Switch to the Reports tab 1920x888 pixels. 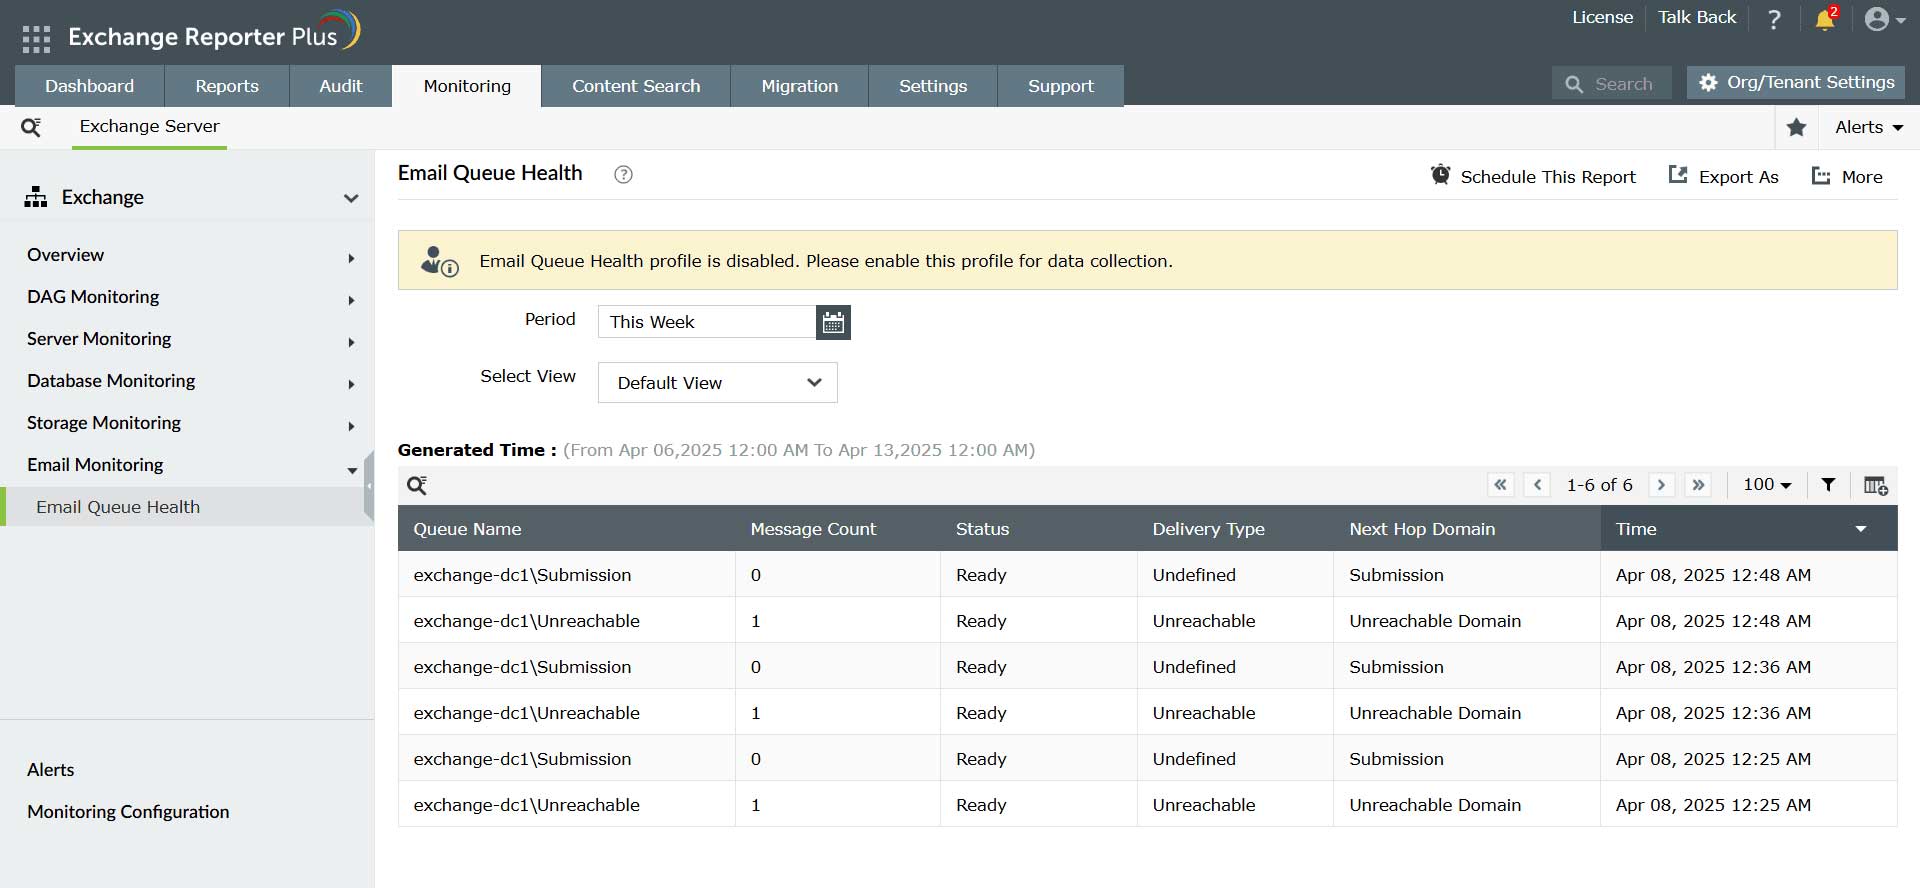coord(227,86)
